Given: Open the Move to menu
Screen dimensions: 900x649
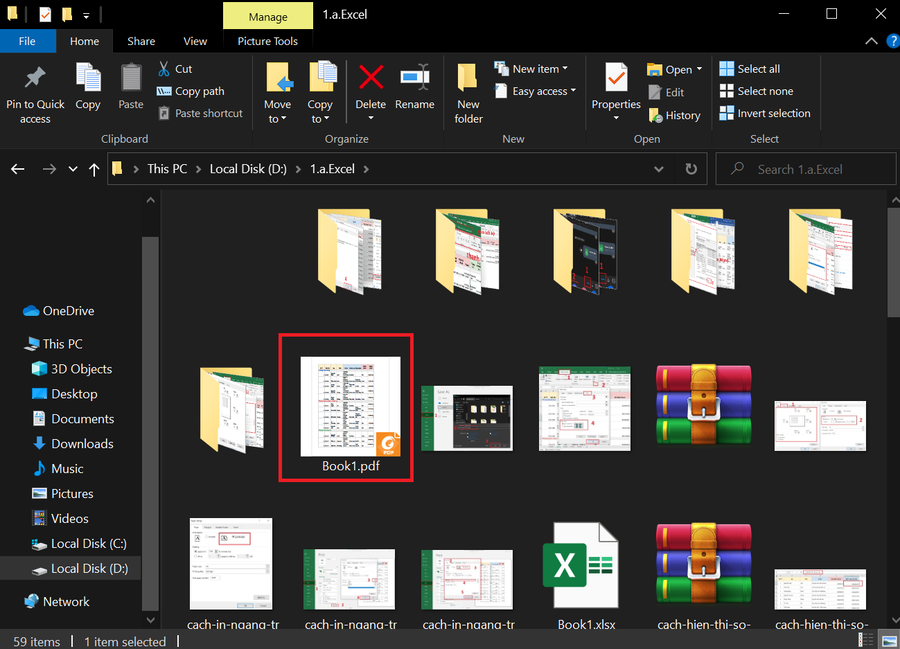Looking at the screenshot, I should click(x=278, y=93).
